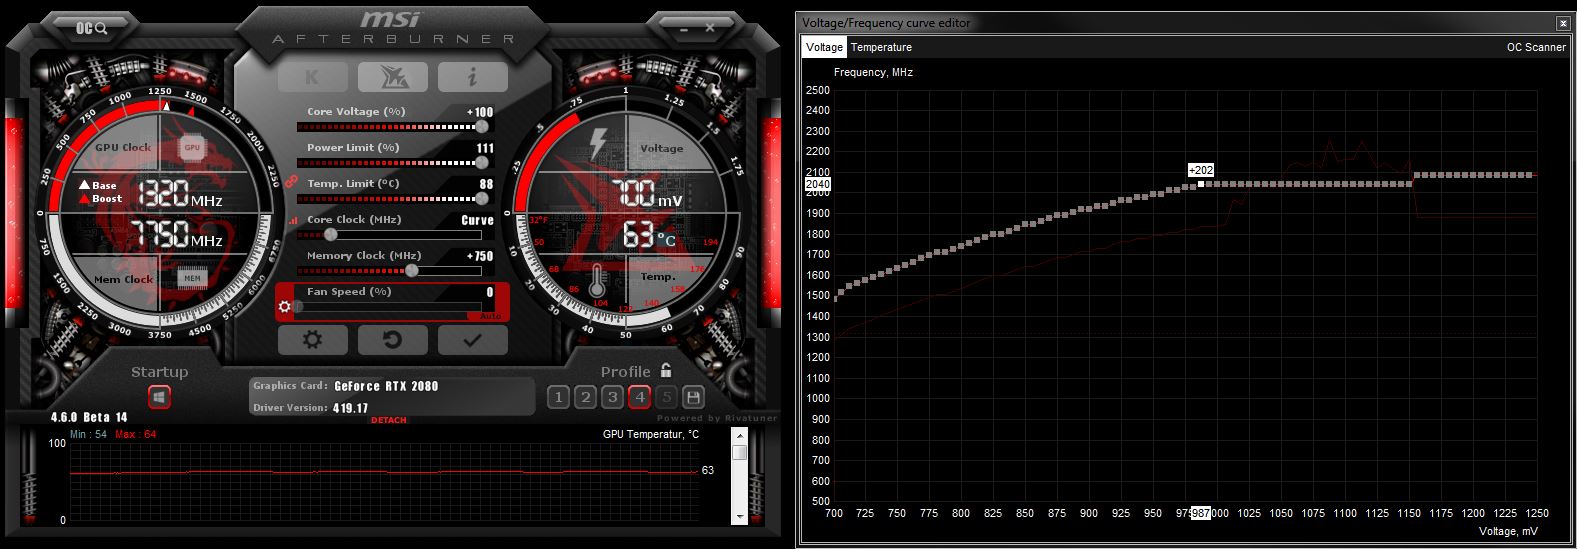Click the Temp. Limit slider handle
This screenshot has width=1577, height=549.
tap(482, 199)
